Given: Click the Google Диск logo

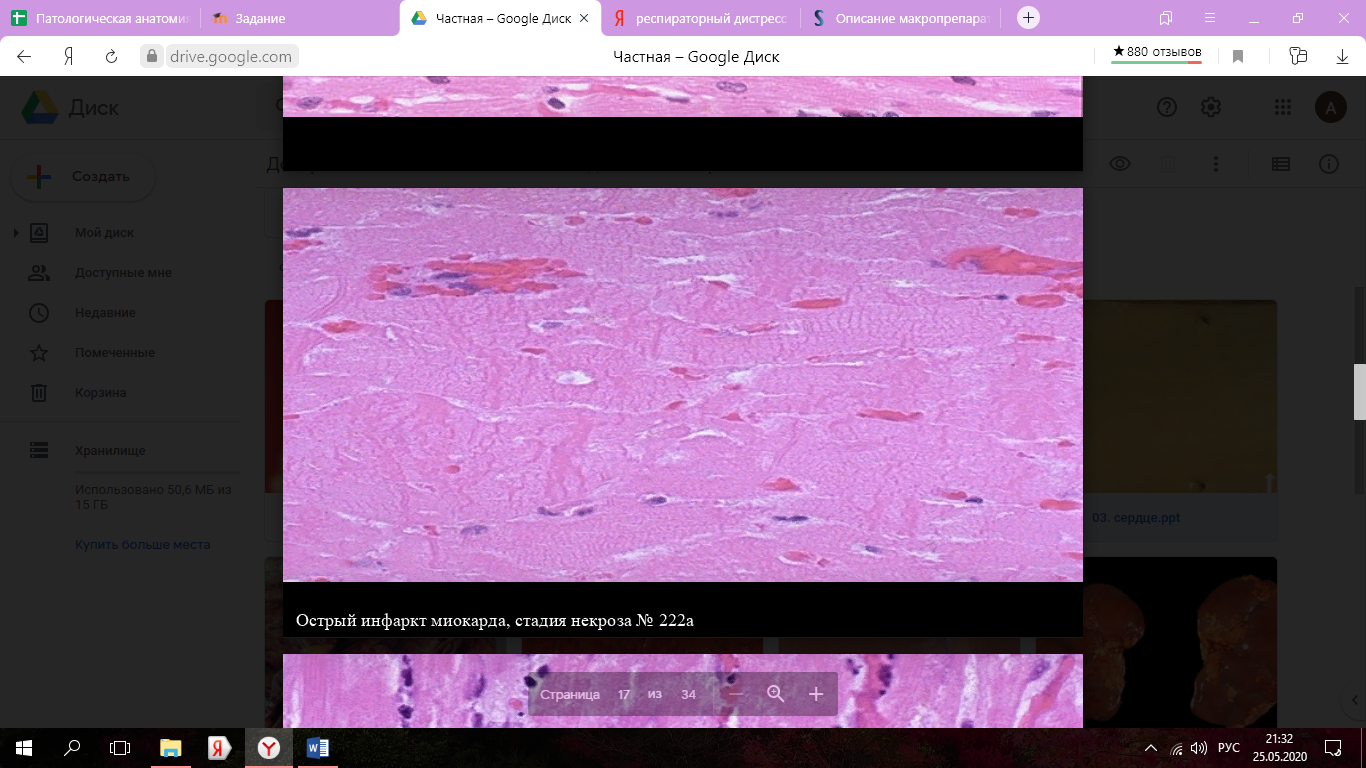Looking at the screenshot, I should (70, 107).
